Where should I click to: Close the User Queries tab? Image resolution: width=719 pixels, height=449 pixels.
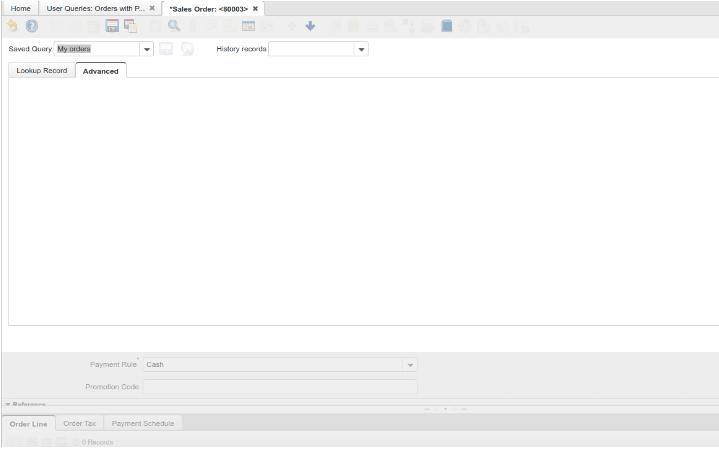point(152,8)
